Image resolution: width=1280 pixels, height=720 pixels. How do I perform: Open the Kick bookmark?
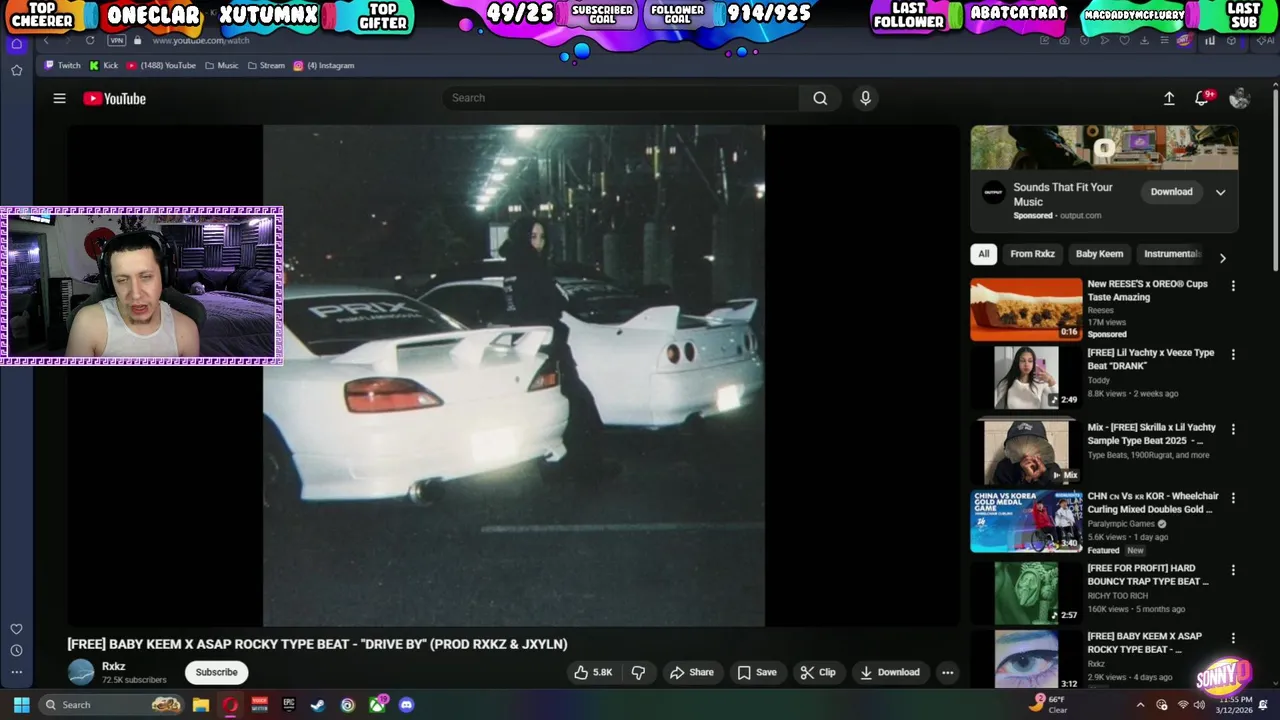coord(104,66)
